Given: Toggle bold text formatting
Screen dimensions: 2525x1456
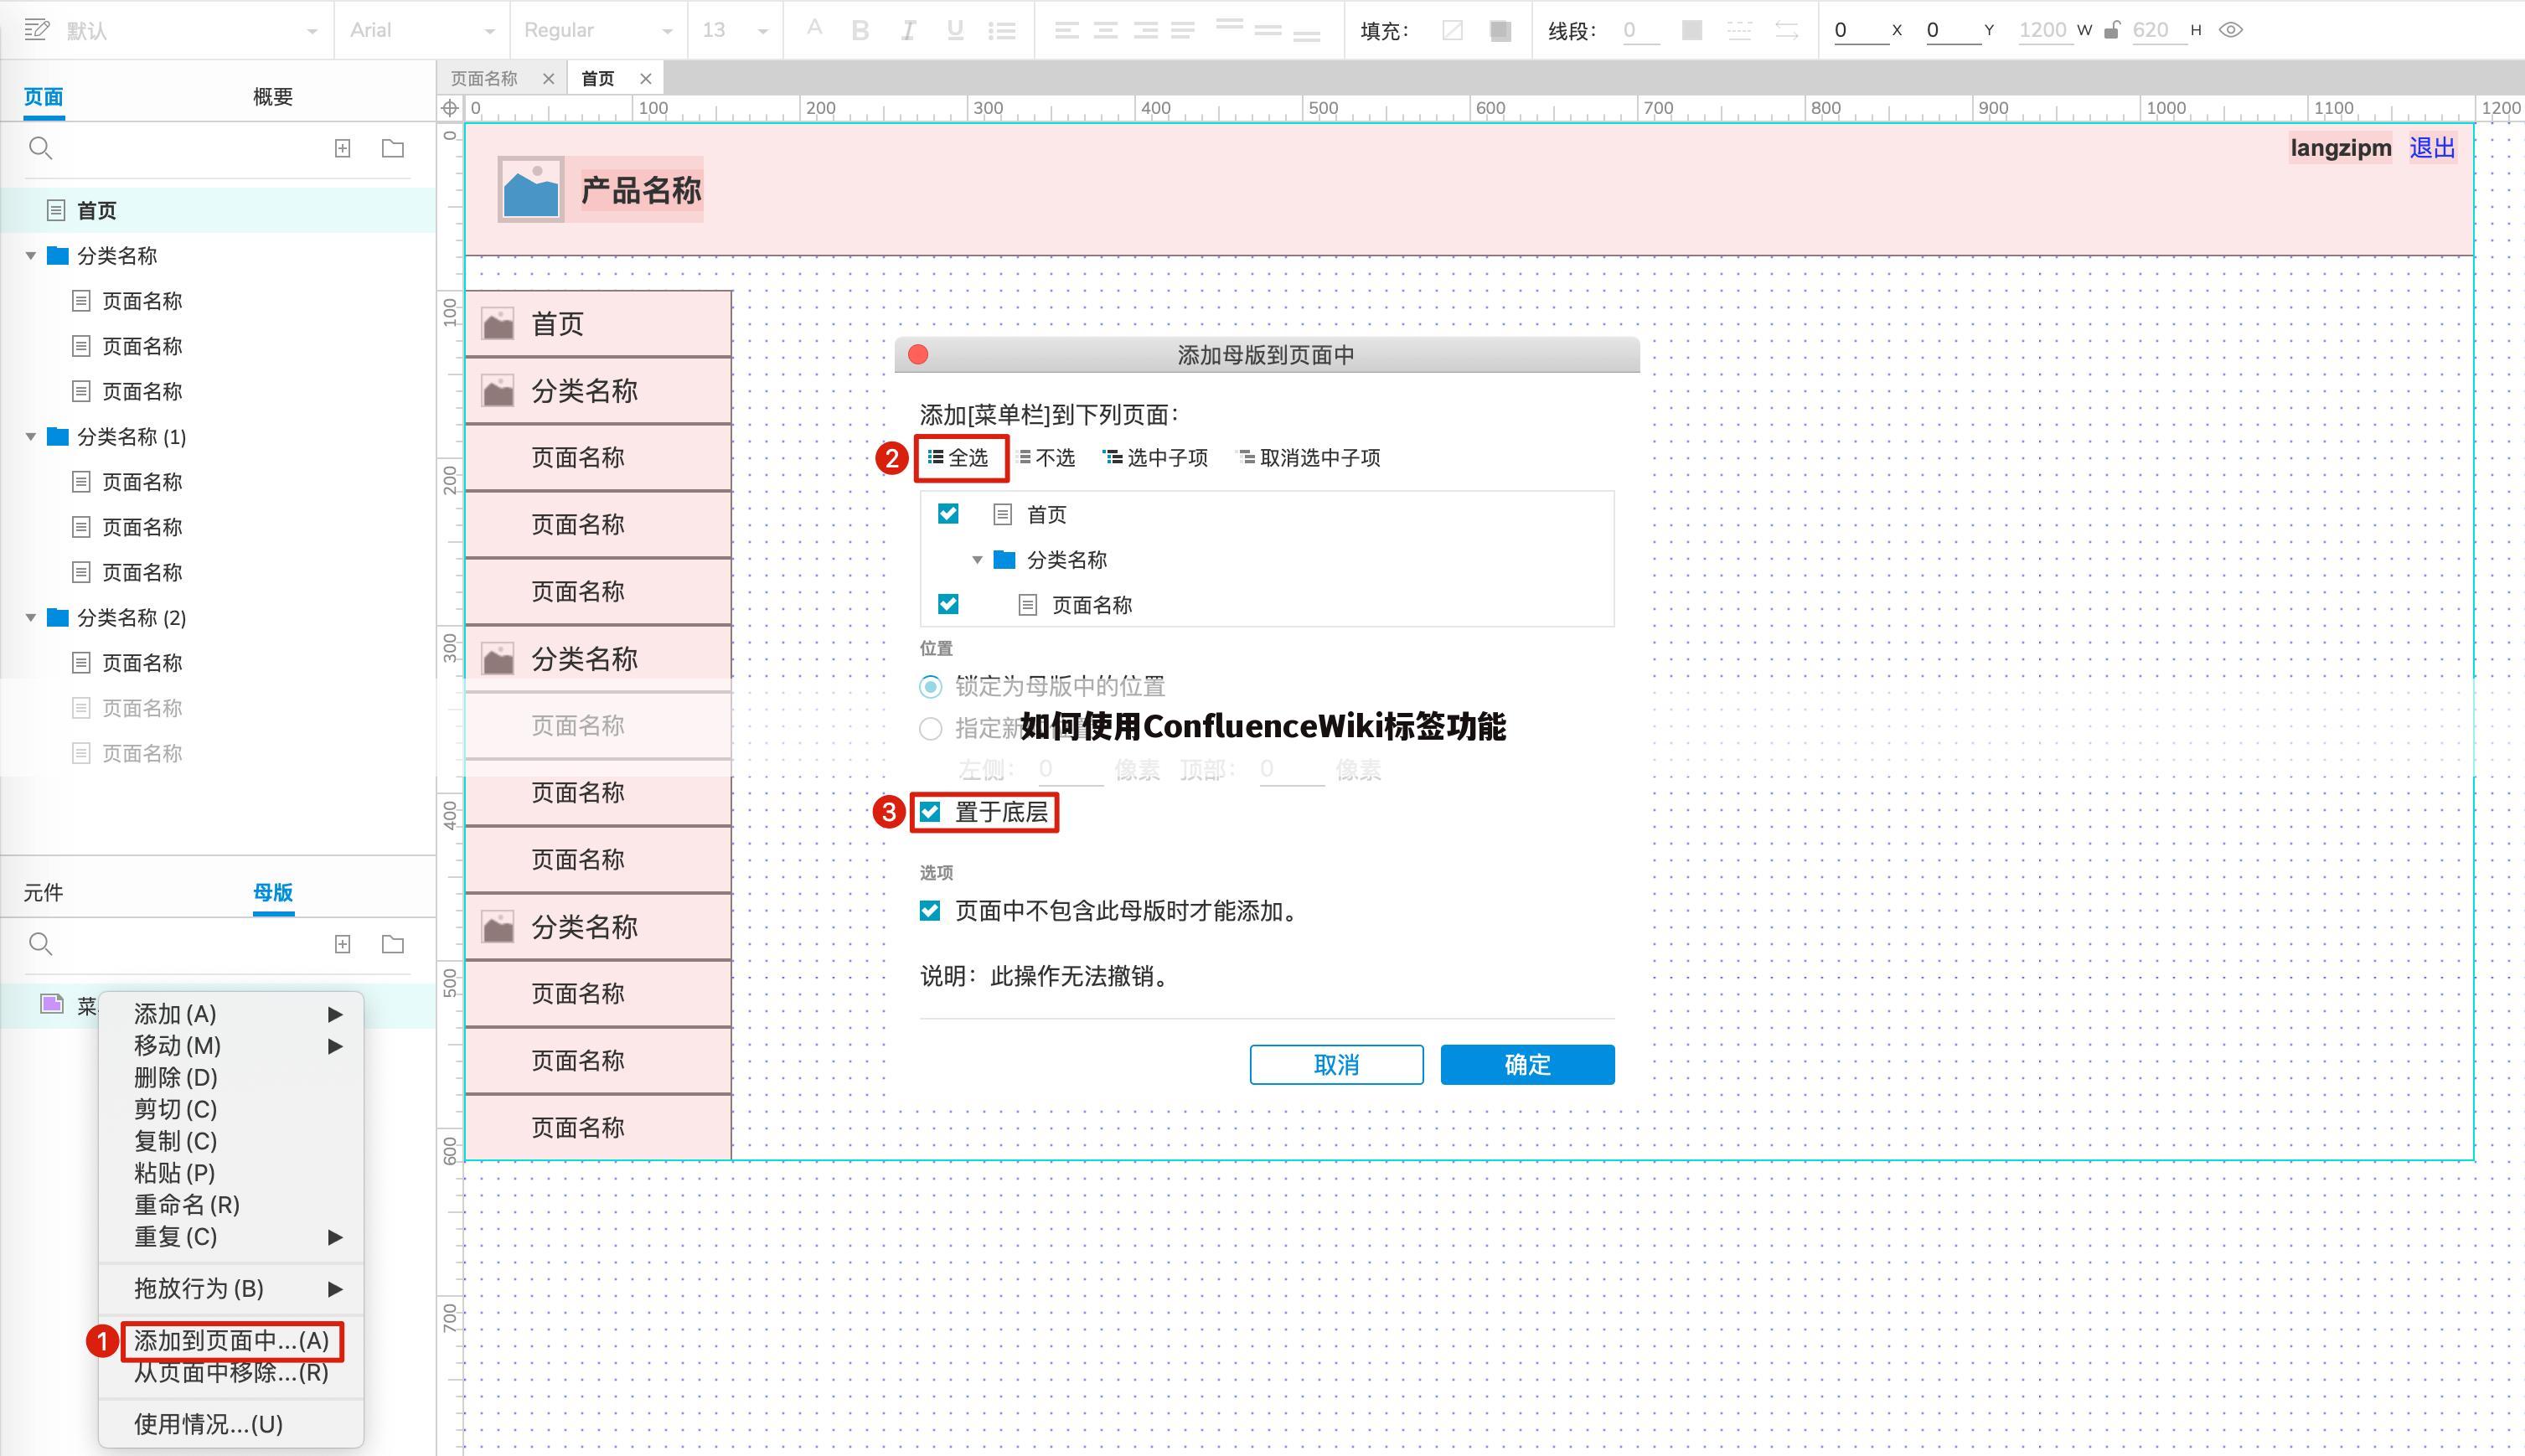Looking at the screenshot, I should pos(860,30).
